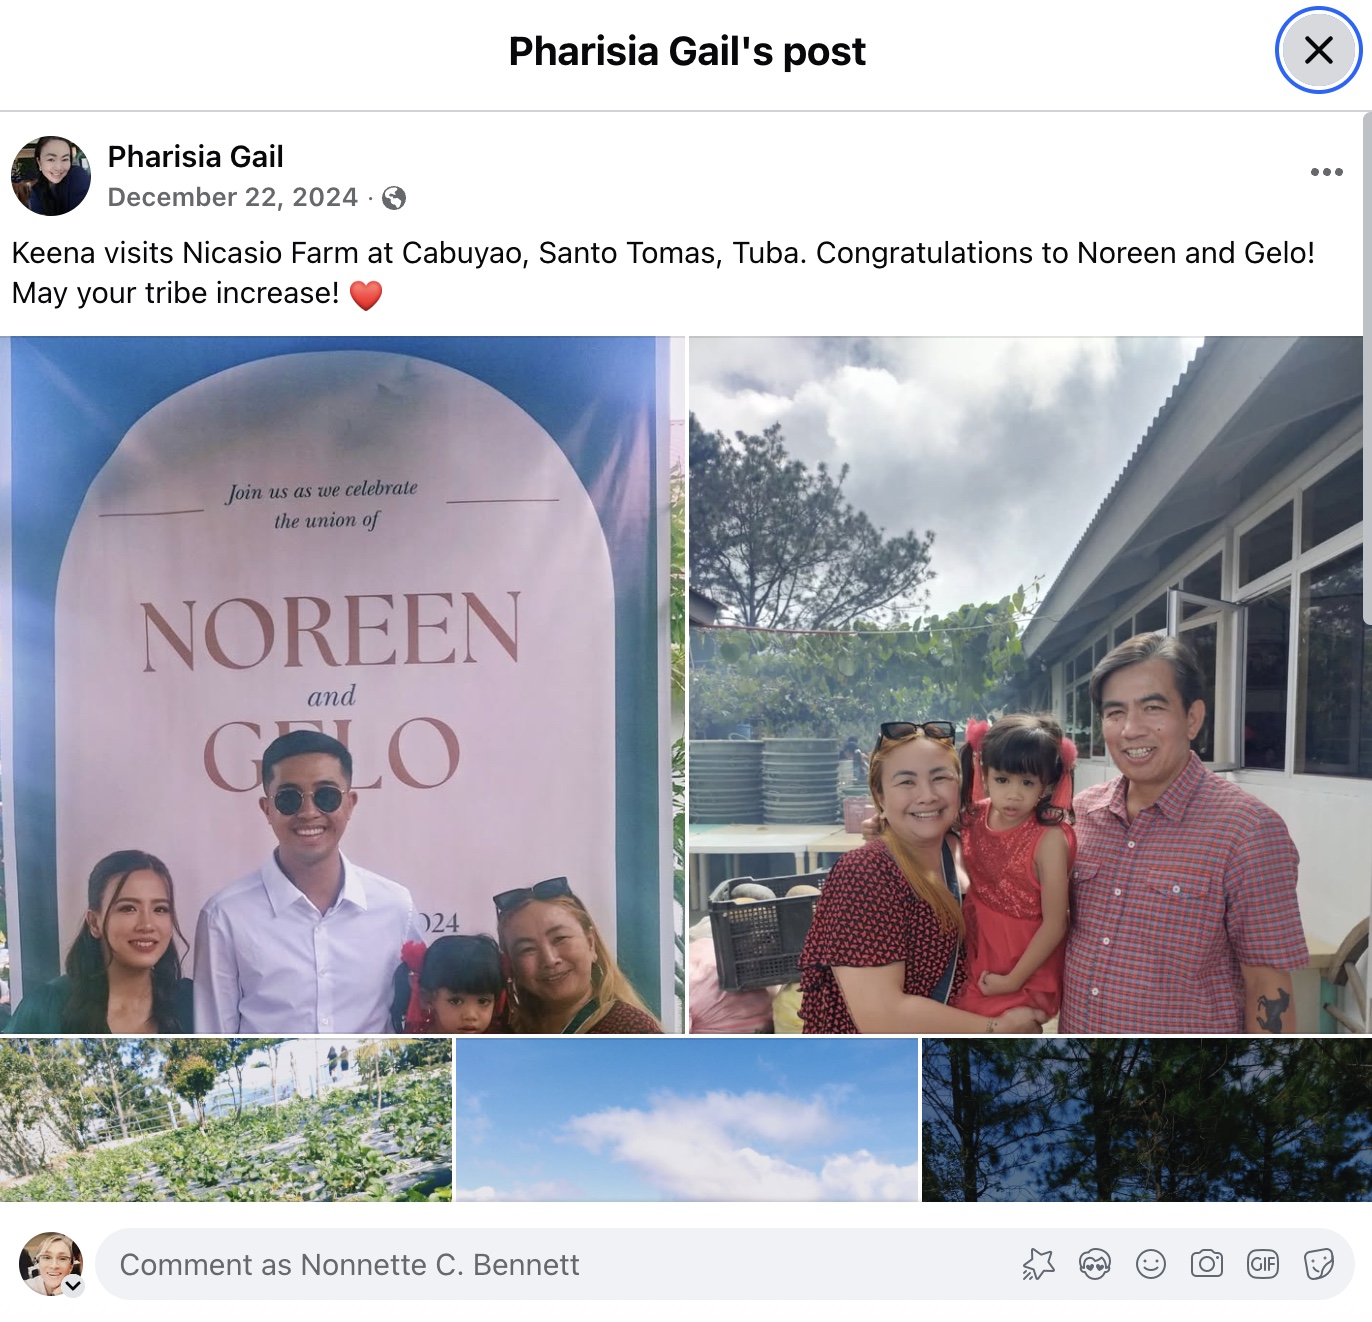Open the sticker picker icon

coord(1319,1265)
